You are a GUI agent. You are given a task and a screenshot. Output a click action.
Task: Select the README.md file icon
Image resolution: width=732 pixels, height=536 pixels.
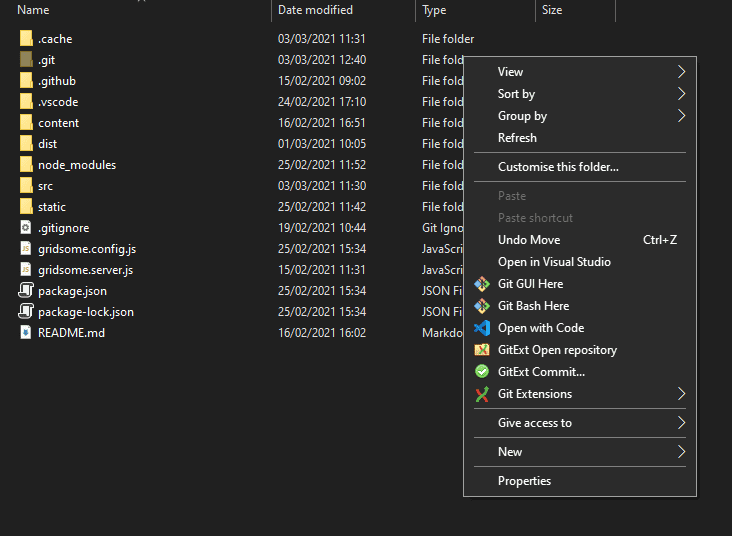[26, 333]
